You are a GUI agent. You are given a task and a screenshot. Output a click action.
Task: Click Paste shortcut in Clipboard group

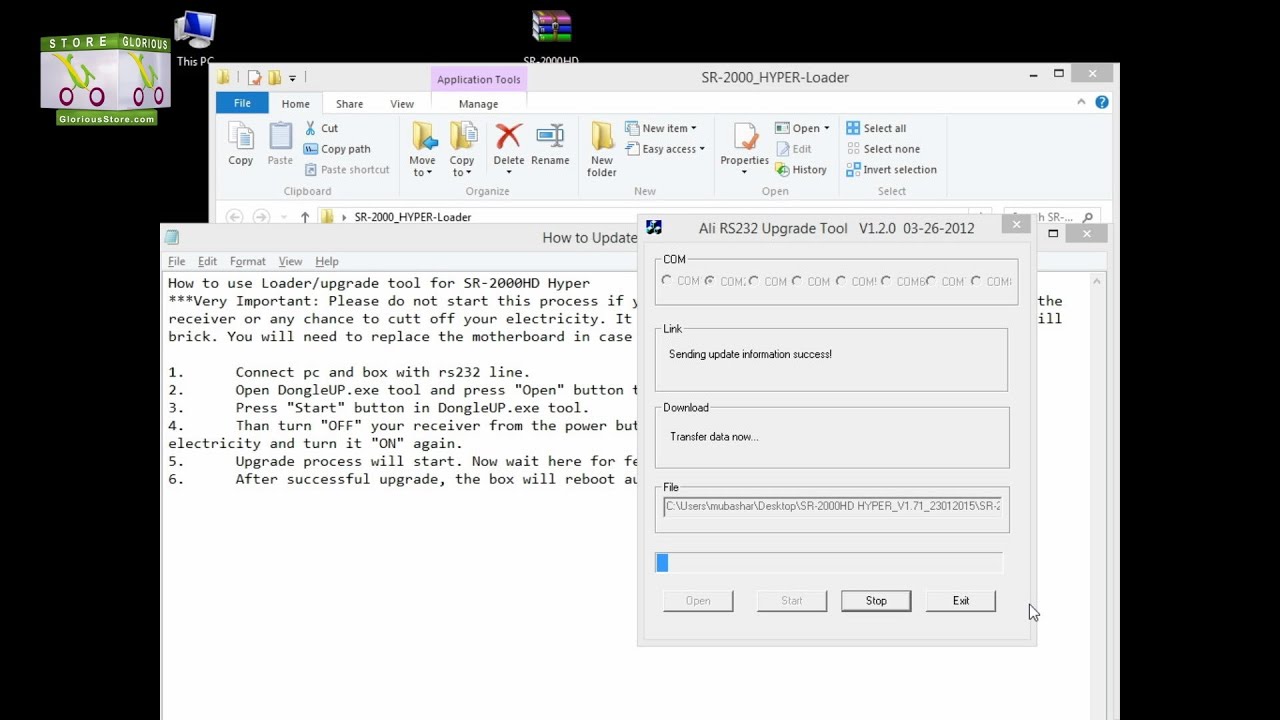[347, 170]
